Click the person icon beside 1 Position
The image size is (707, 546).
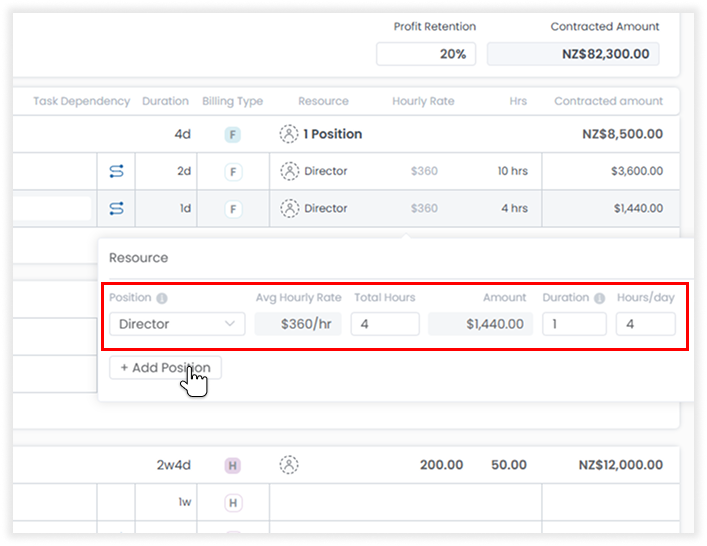coord(289,134)
